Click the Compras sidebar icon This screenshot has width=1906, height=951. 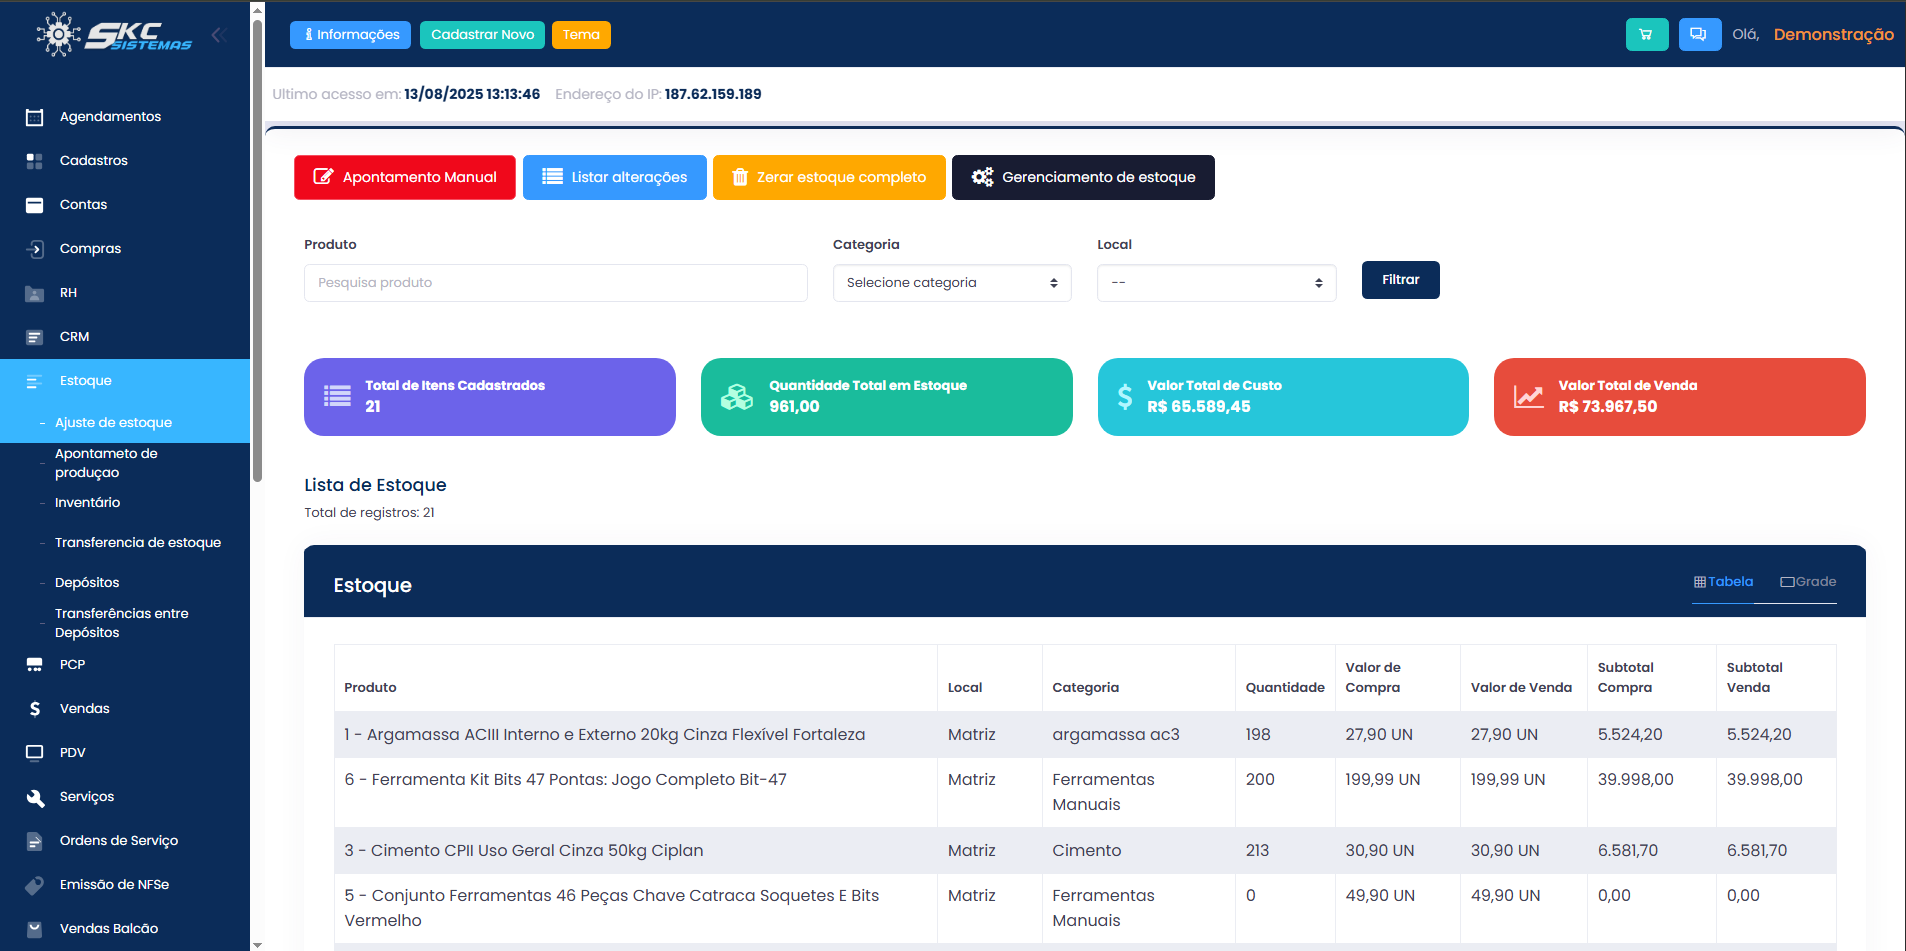pyautogui.click(x=34, y=249)
